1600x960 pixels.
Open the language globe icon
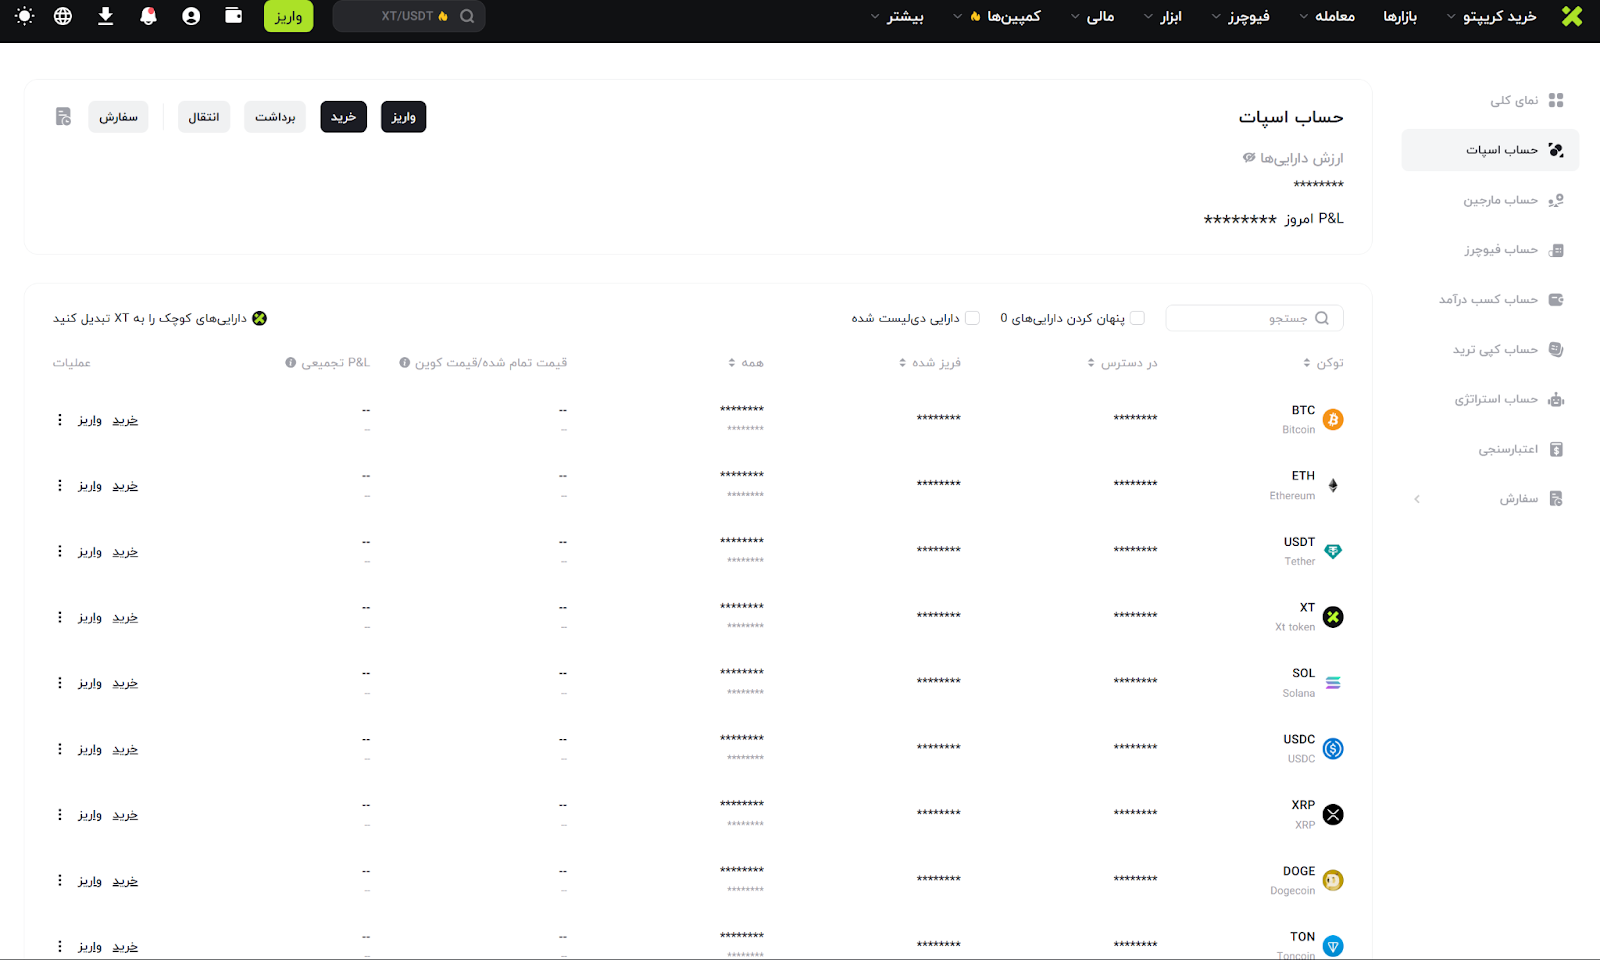(63, 16)
